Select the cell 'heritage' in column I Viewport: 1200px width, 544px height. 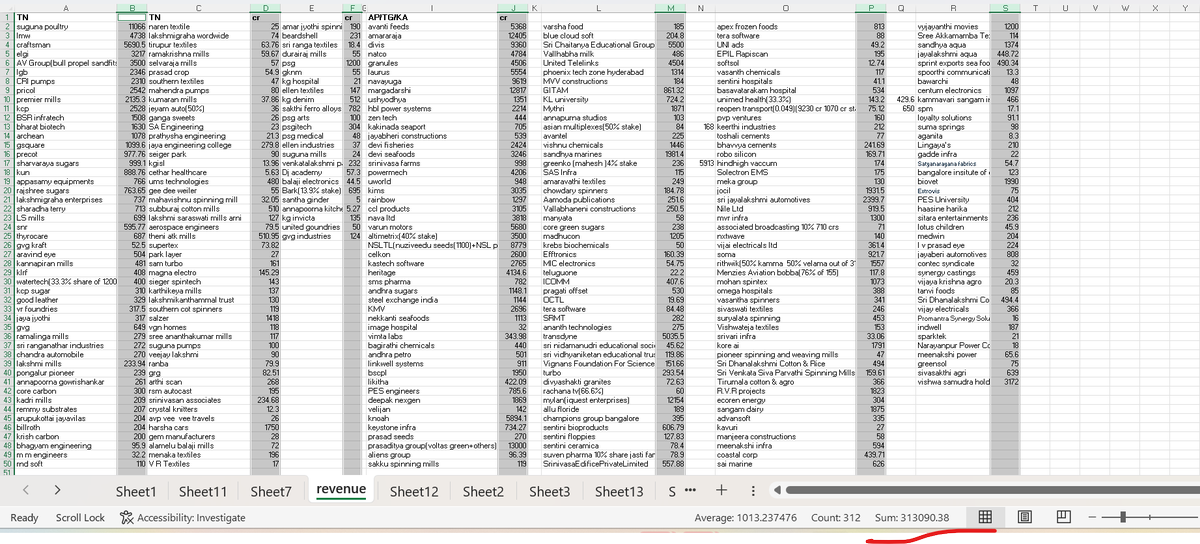point(432,271)
